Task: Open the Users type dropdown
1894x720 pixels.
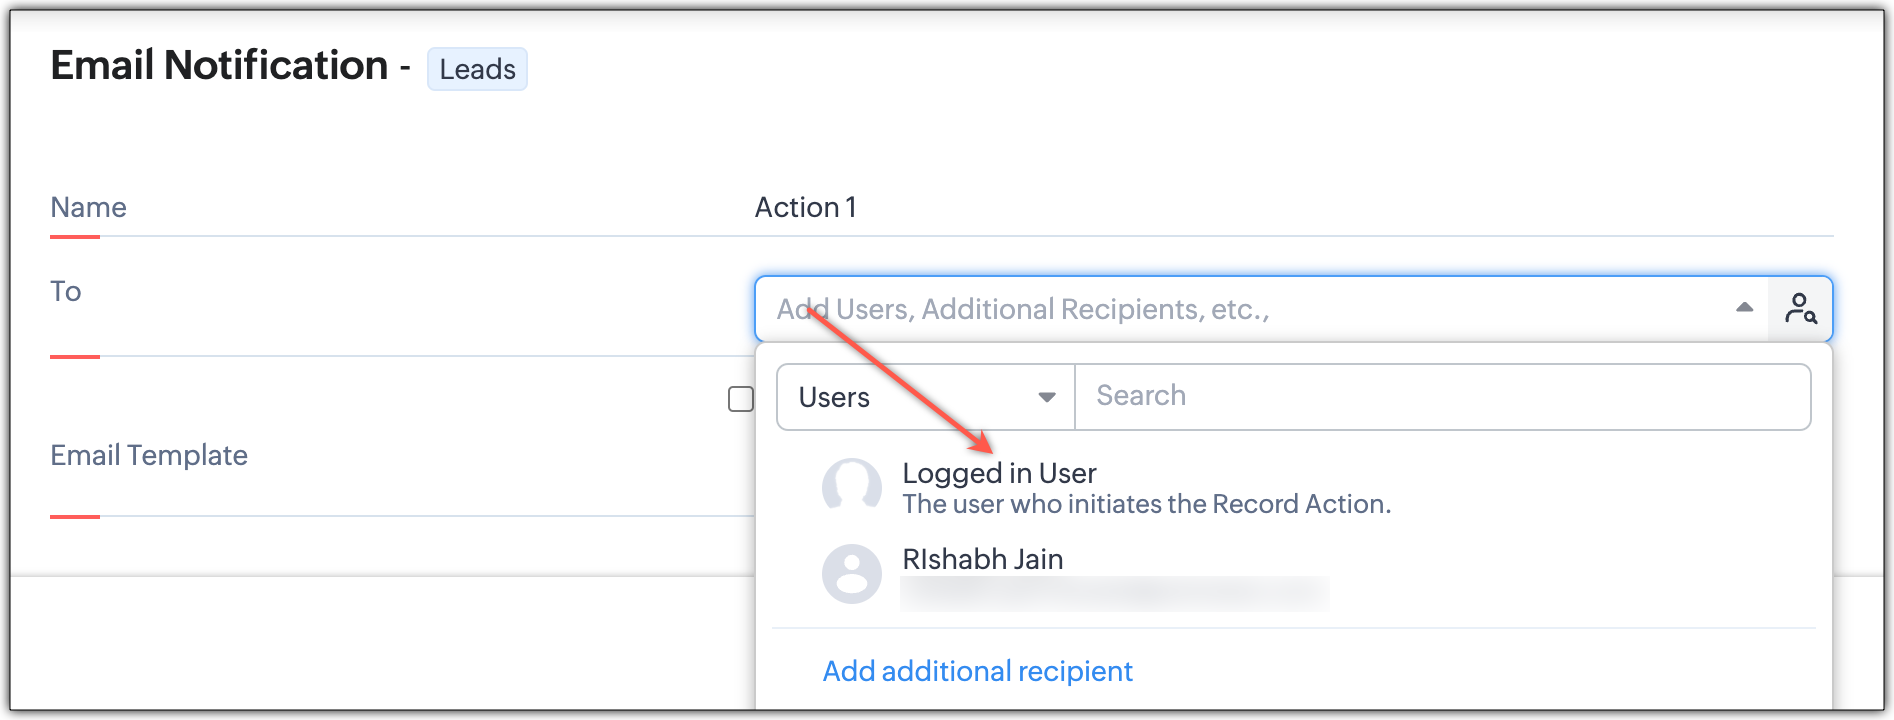Action: 925,397
